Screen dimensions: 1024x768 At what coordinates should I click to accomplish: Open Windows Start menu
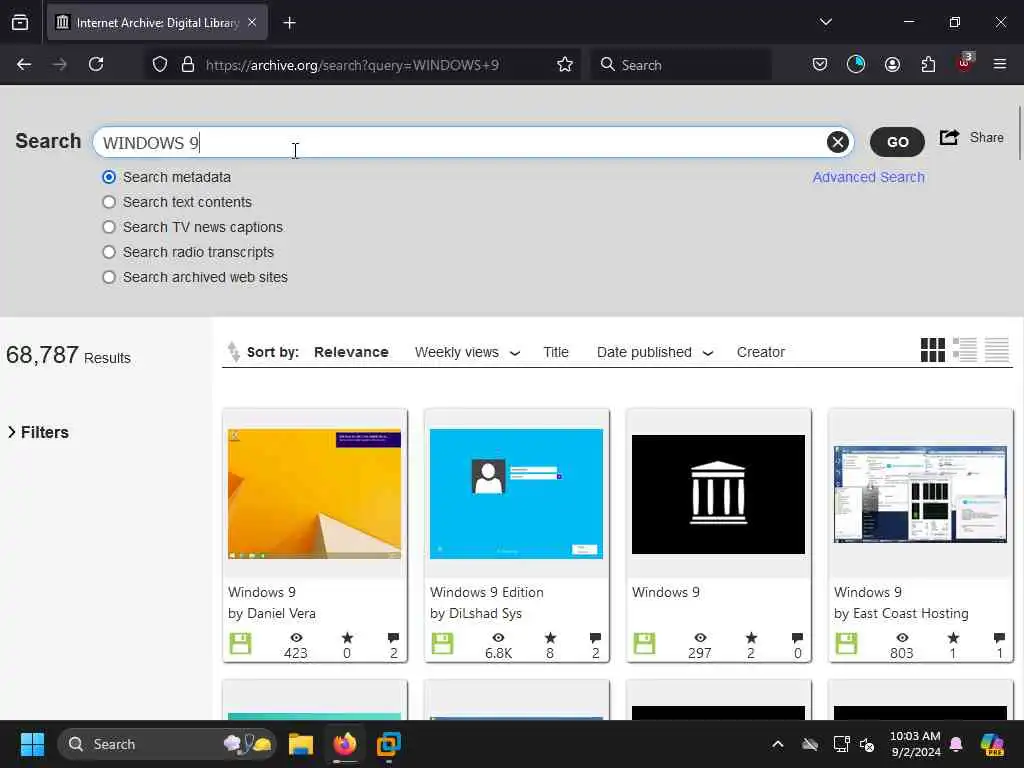coord(32,744)
